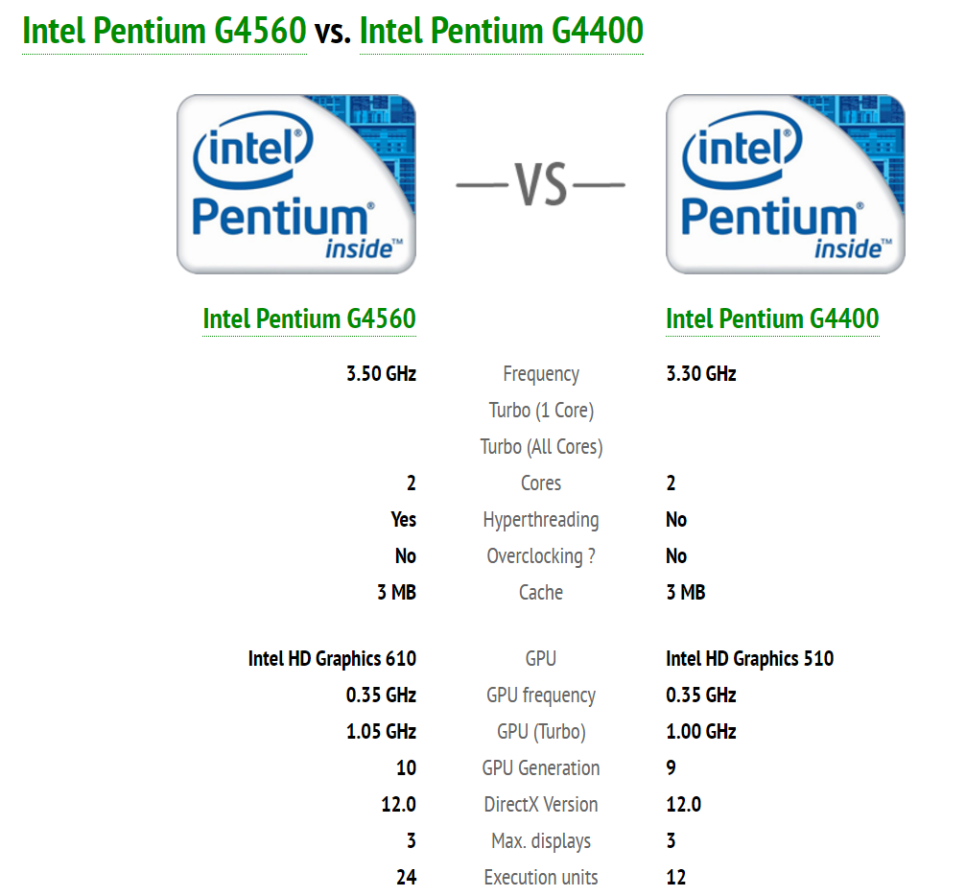Click the right Intel Pentium inside badge
The height and width of the screenshot is (896, 966).
coord(785,184)
